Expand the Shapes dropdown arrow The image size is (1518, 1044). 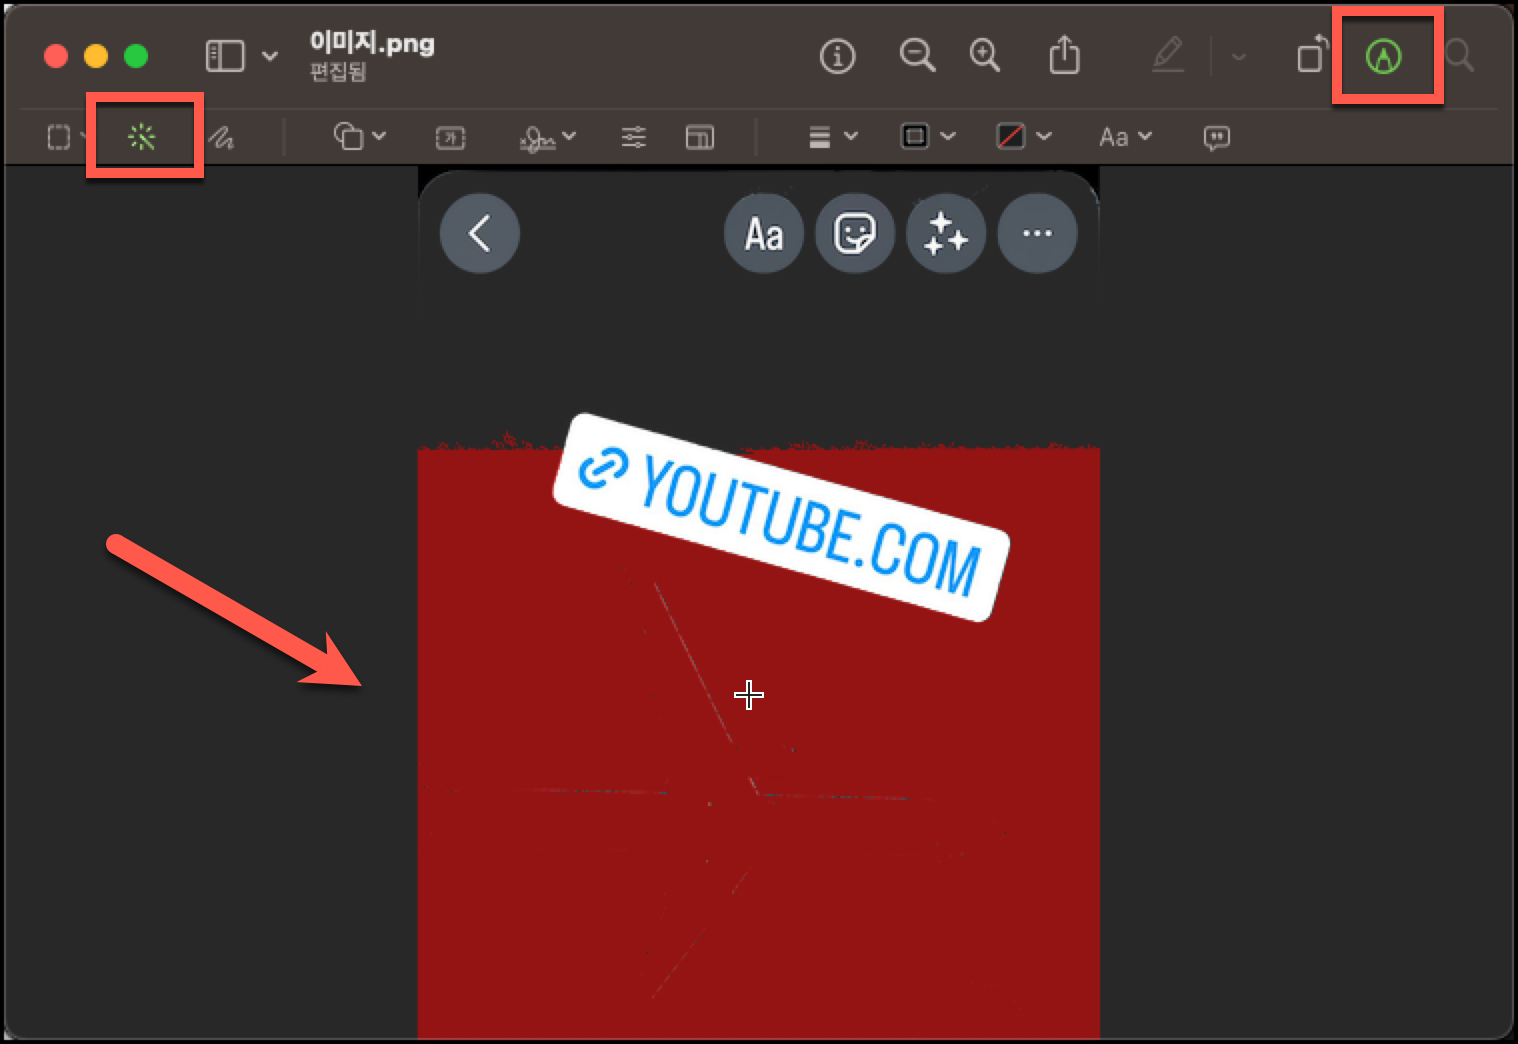pos(379,136)
